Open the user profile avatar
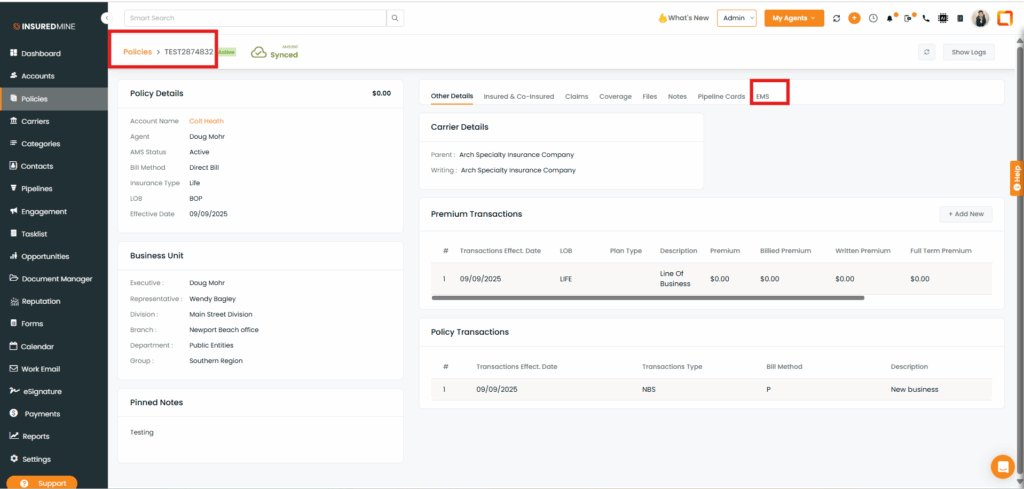The height and width of the screenshot is (489, 1024). click(x=980, y=18)
